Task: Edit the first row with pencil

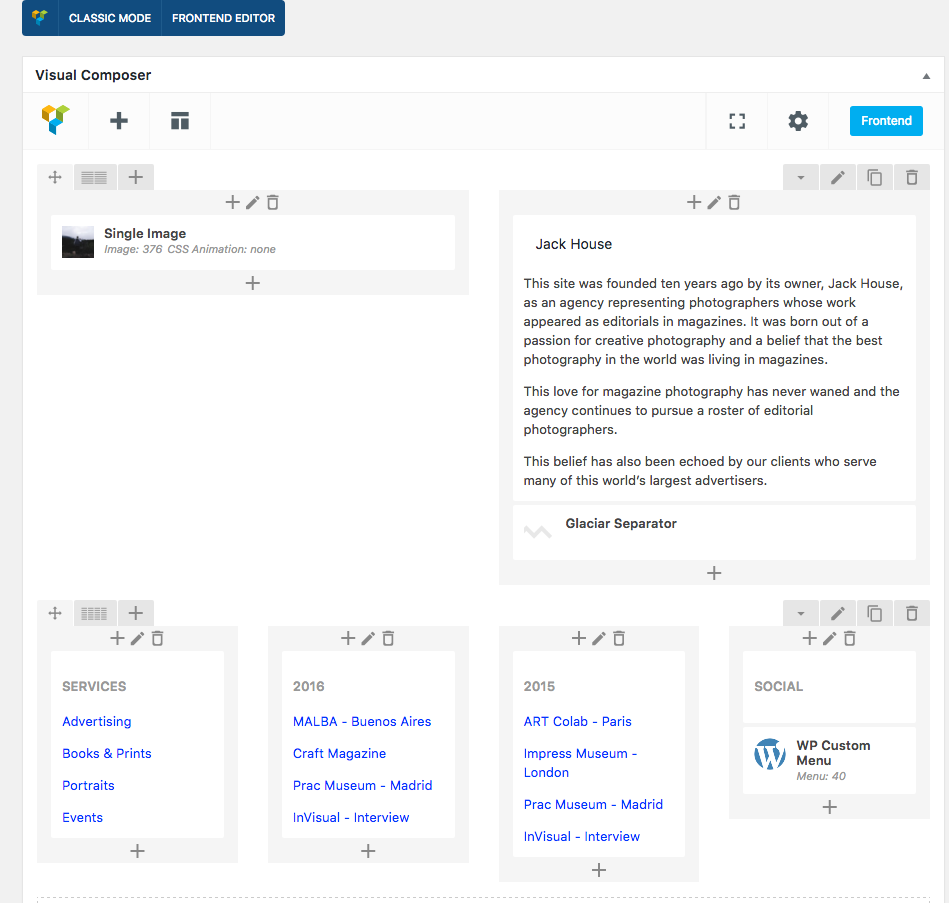Action: point(838,177)
